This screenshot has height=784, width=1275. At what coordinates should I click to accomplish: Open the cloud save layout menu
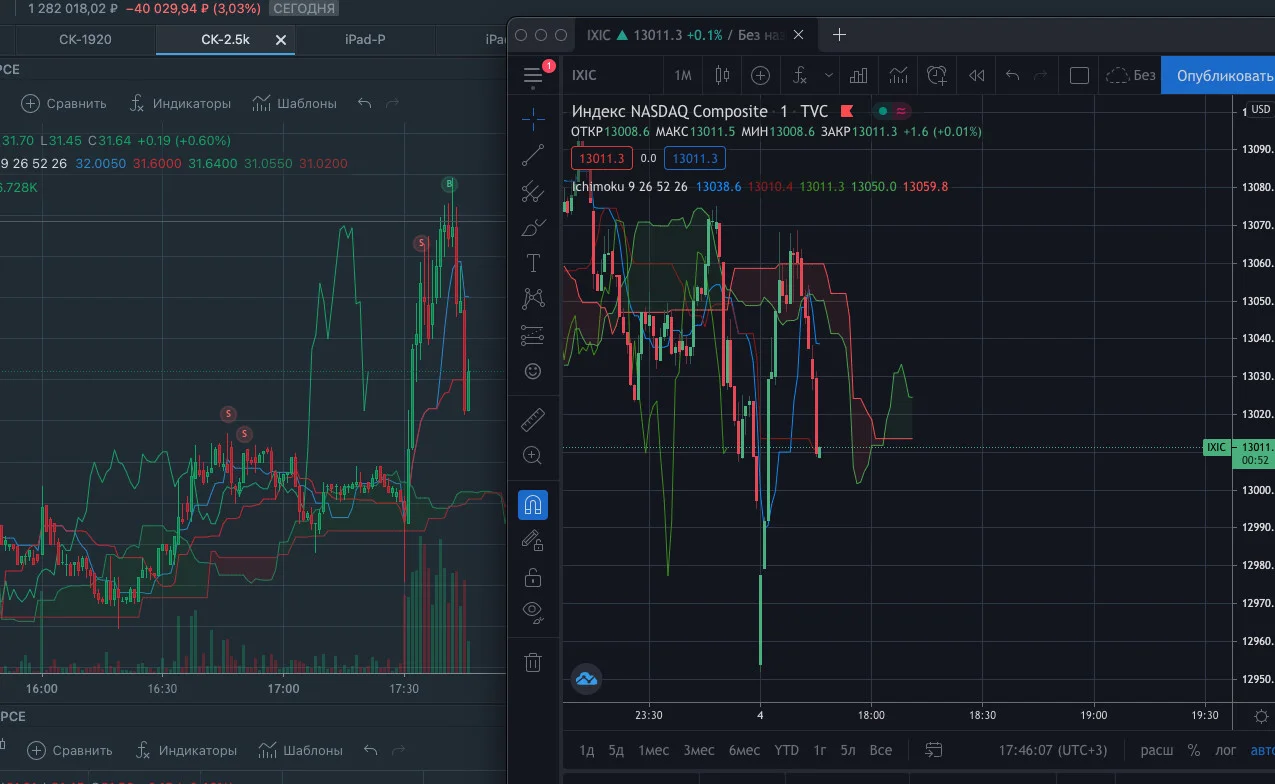(x=1130, y=75)
